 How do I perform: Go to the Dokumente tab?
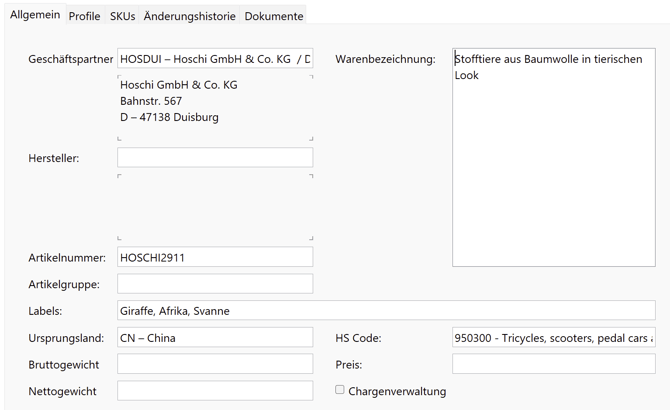click(x=274, y=16)
